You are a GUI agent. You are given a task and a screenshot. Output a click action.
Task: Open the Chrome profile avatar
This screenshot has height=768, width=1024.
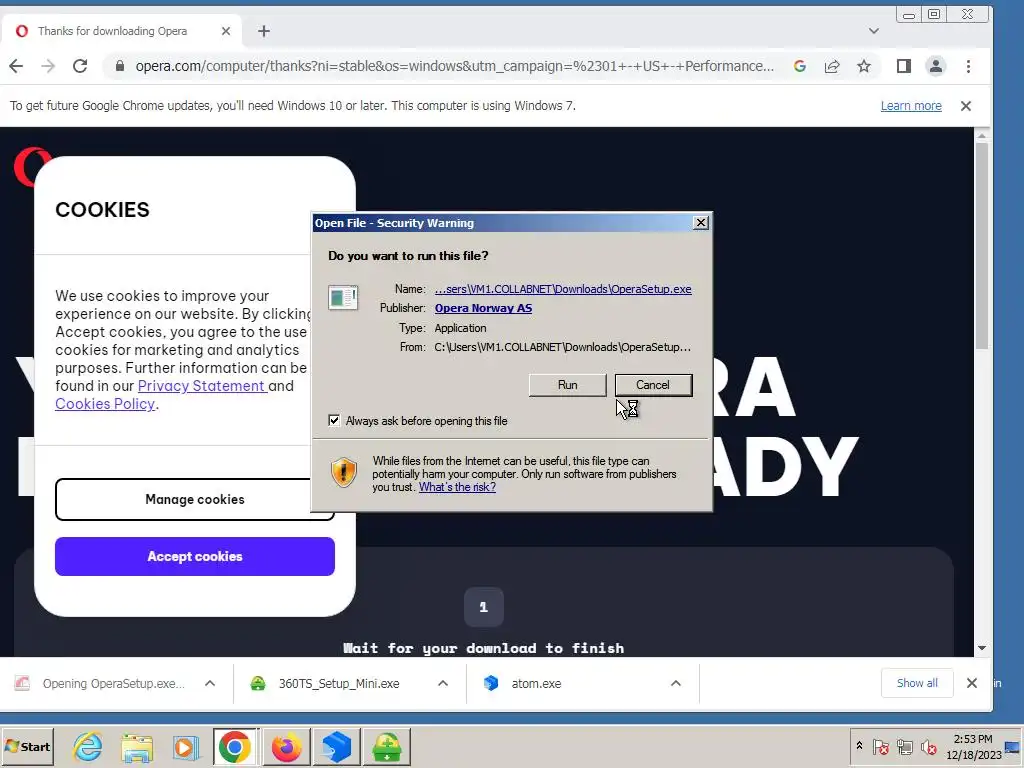click(x=935, y=66)
